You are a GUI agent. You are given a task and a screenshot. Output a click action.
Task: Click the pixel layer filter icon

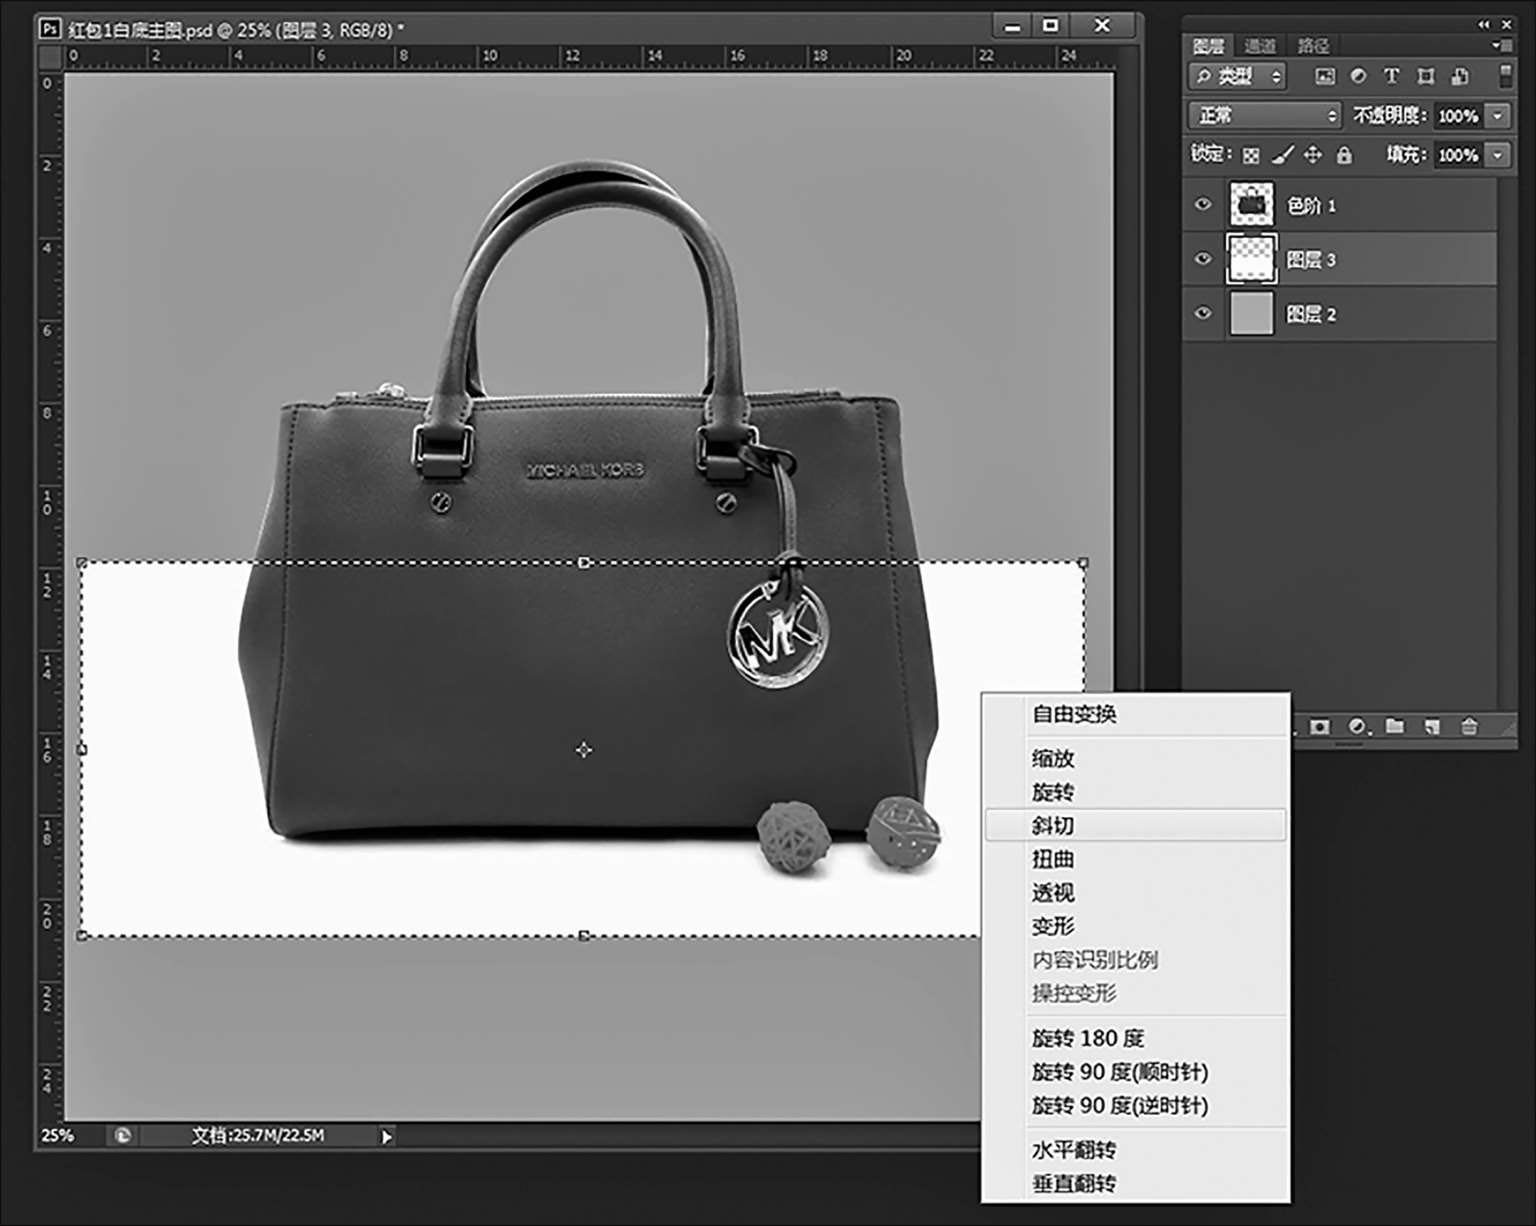1325,76
